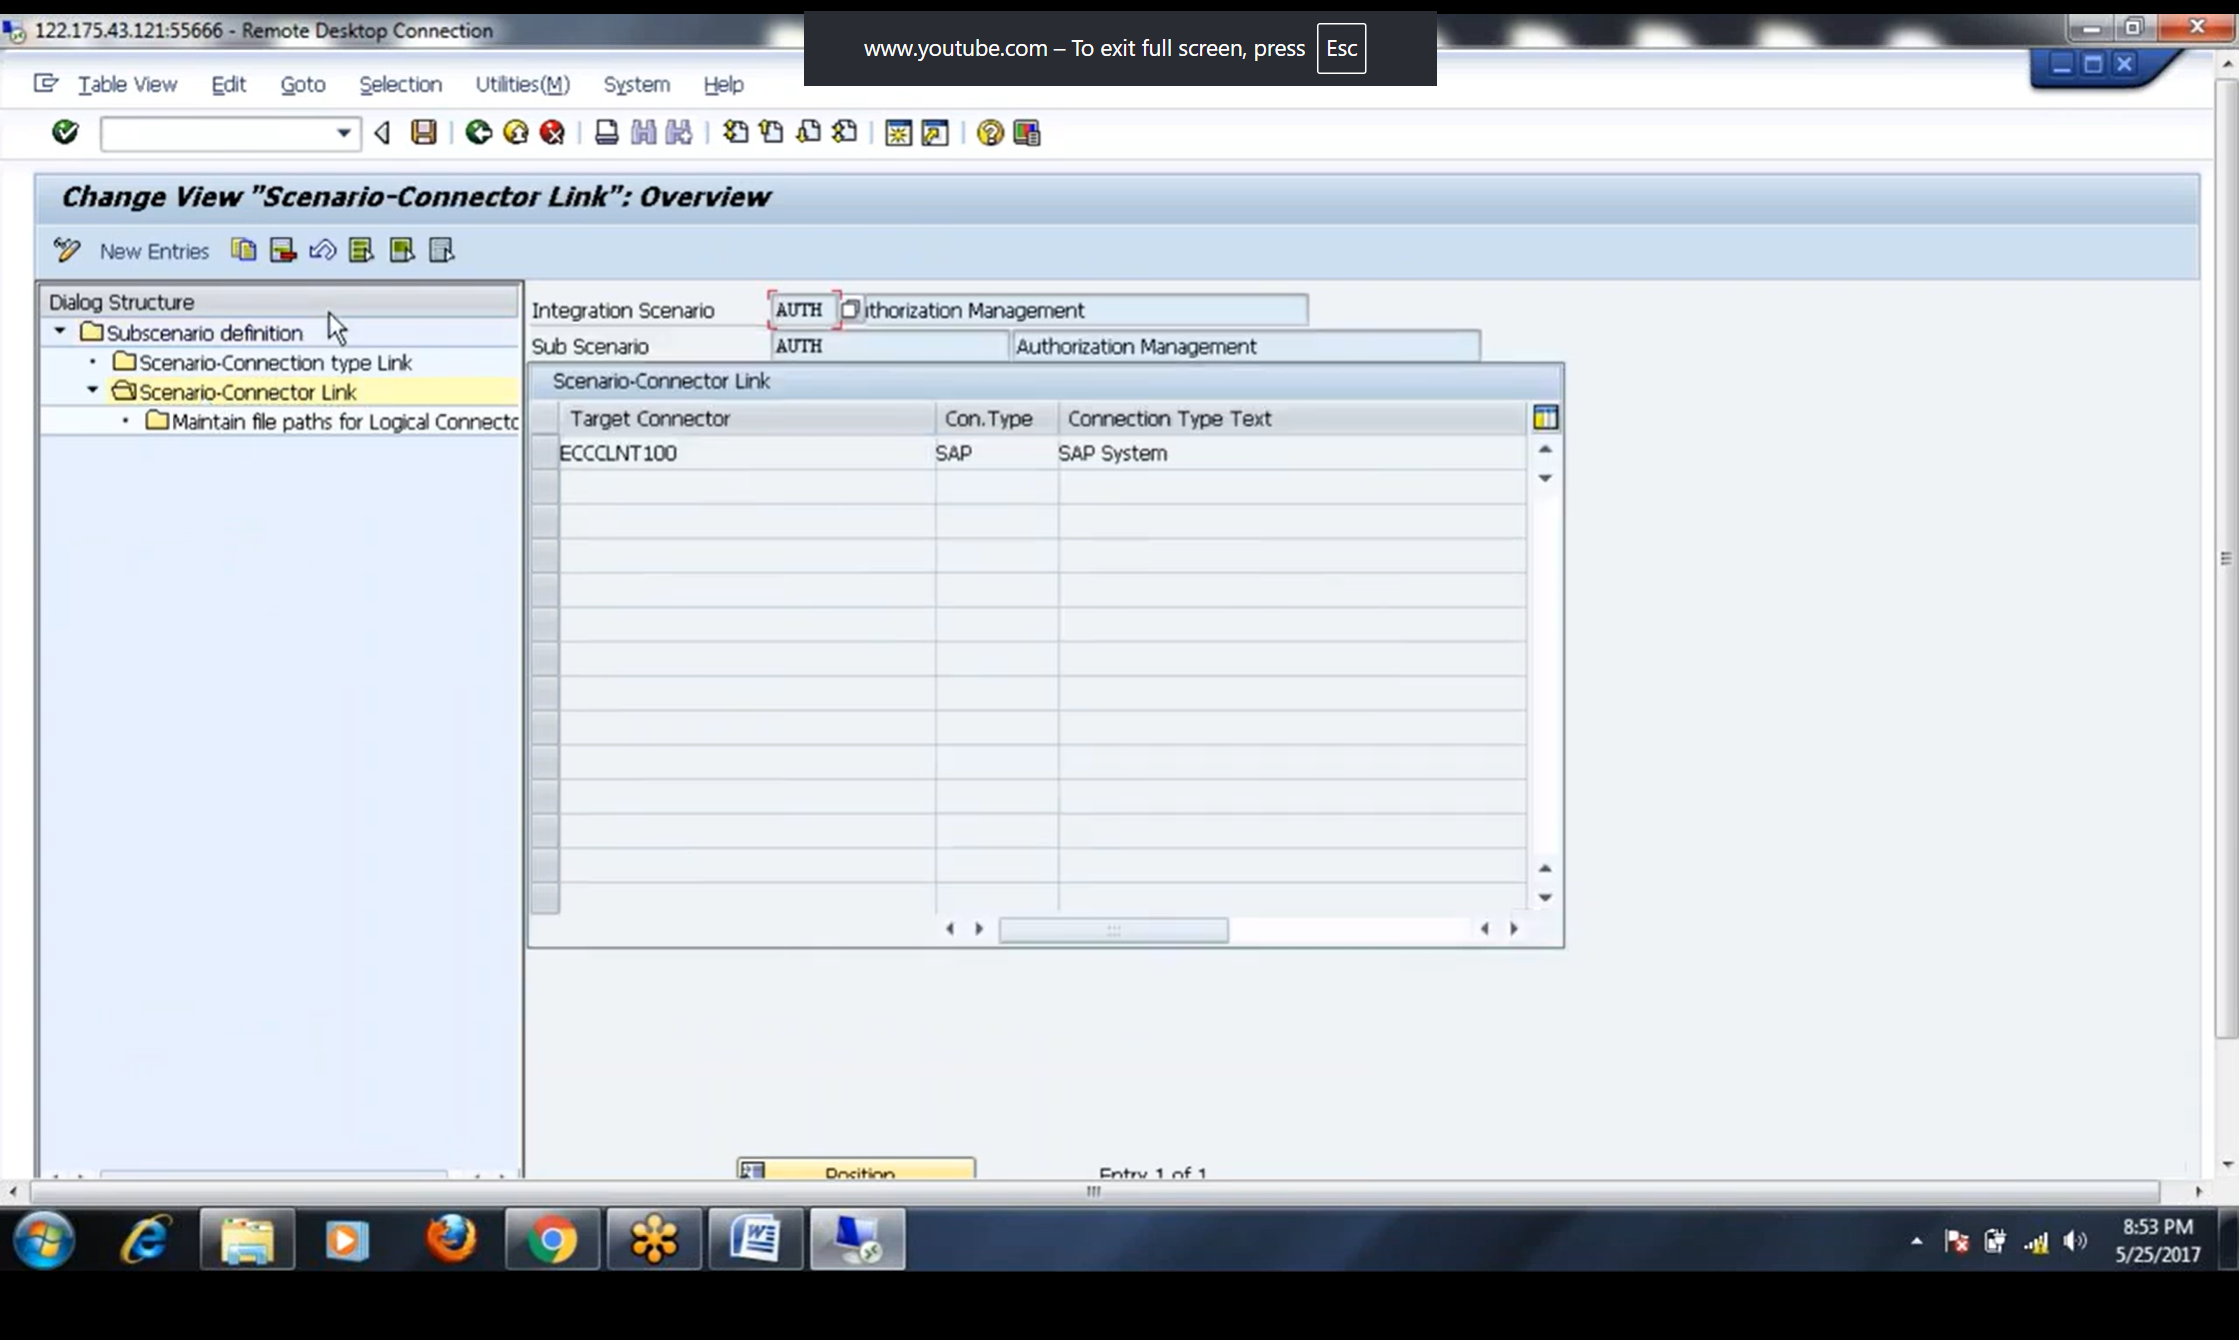The height and width of the screenshot is (1340, 2239).
Task: Open the Utilities(M) menu
Action: pos(522,84)
